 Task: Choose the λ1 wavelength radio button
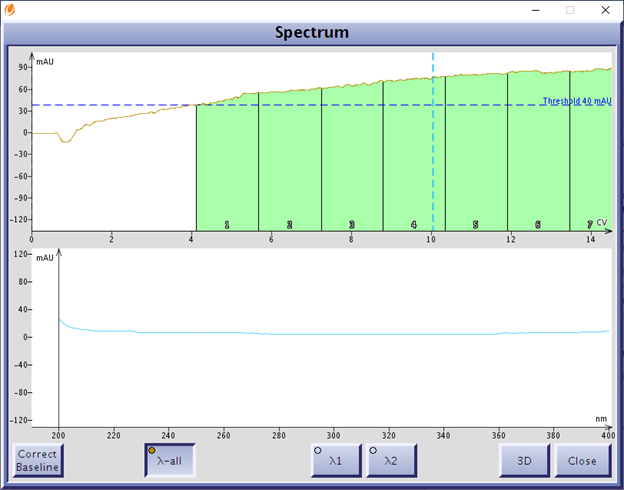tap(335, 461)
